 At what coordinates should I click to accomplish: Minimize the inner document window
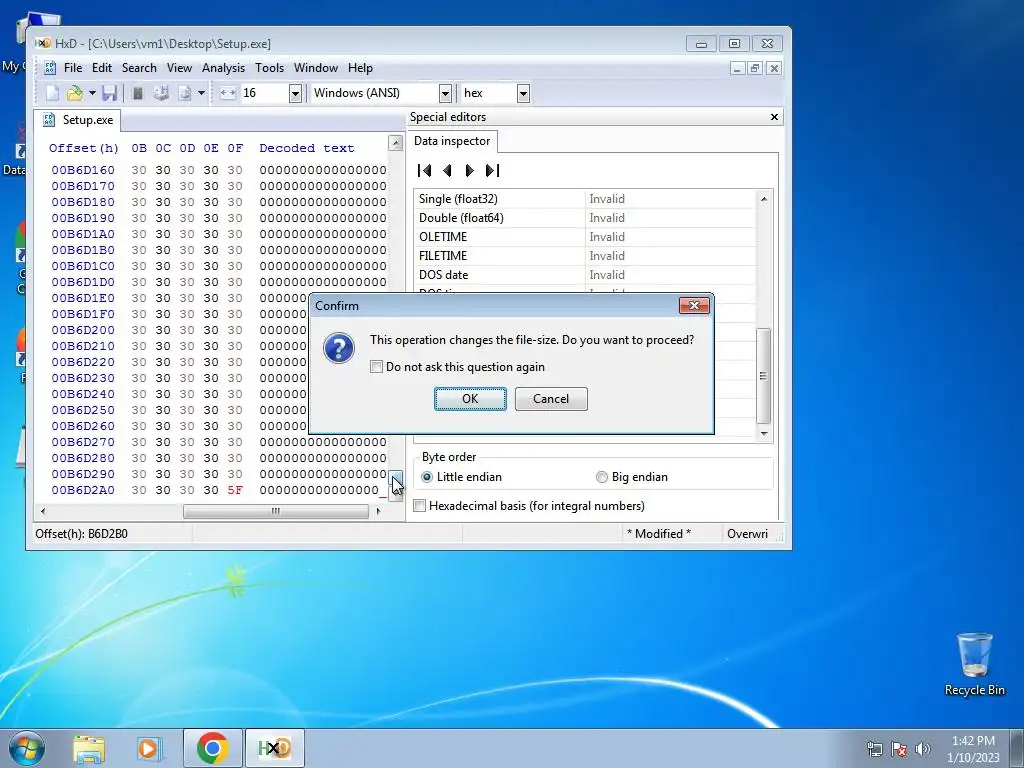point(737,68)
